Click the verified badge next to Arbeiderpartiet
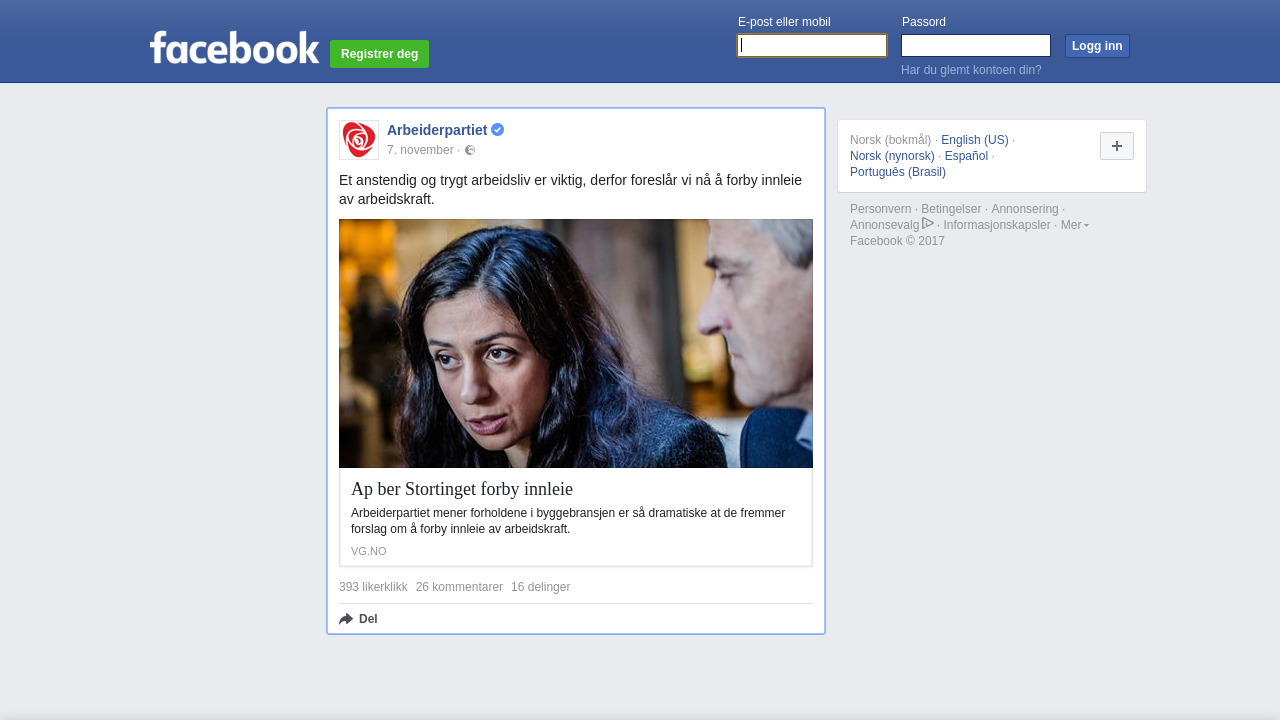1280x720 pixels. (x=498, y=130)
